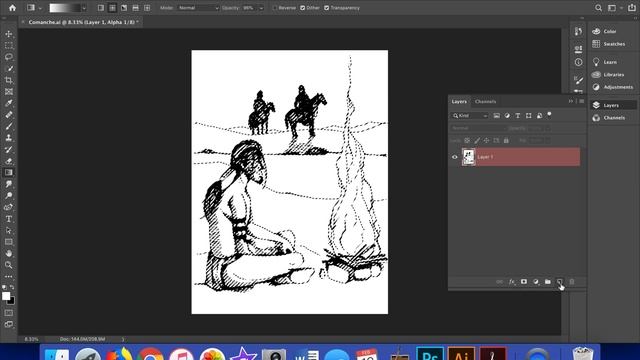Create a new group folder
Viewport: 640px width, 360px height.
(548, 282)
